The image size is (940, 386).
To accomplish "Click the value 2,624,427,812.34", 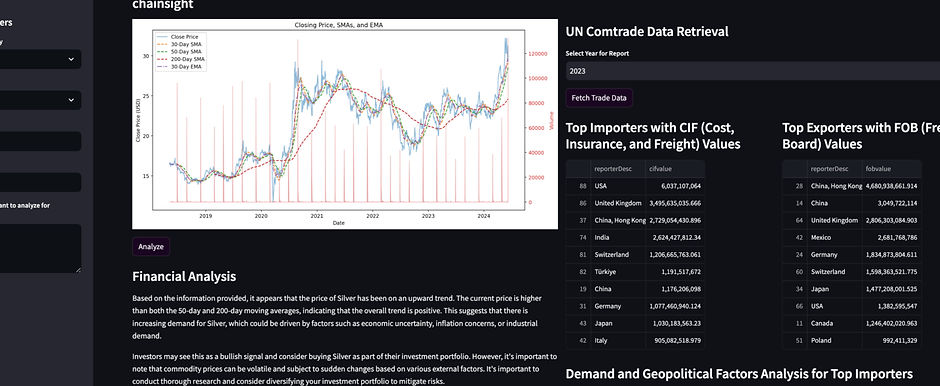I will point(675,237).
